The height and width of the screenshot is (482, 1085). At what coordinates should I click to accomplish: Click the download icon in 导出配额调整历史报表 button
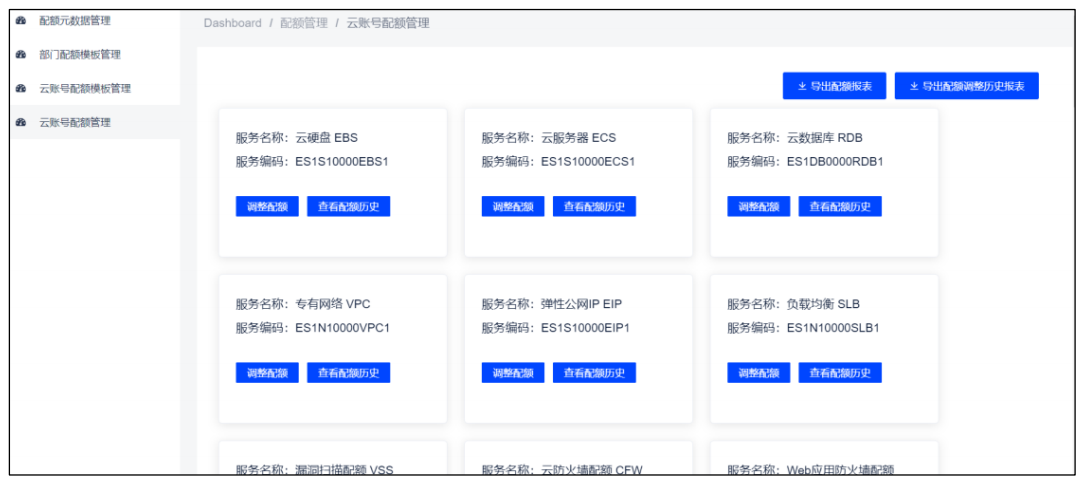[914, 86]
